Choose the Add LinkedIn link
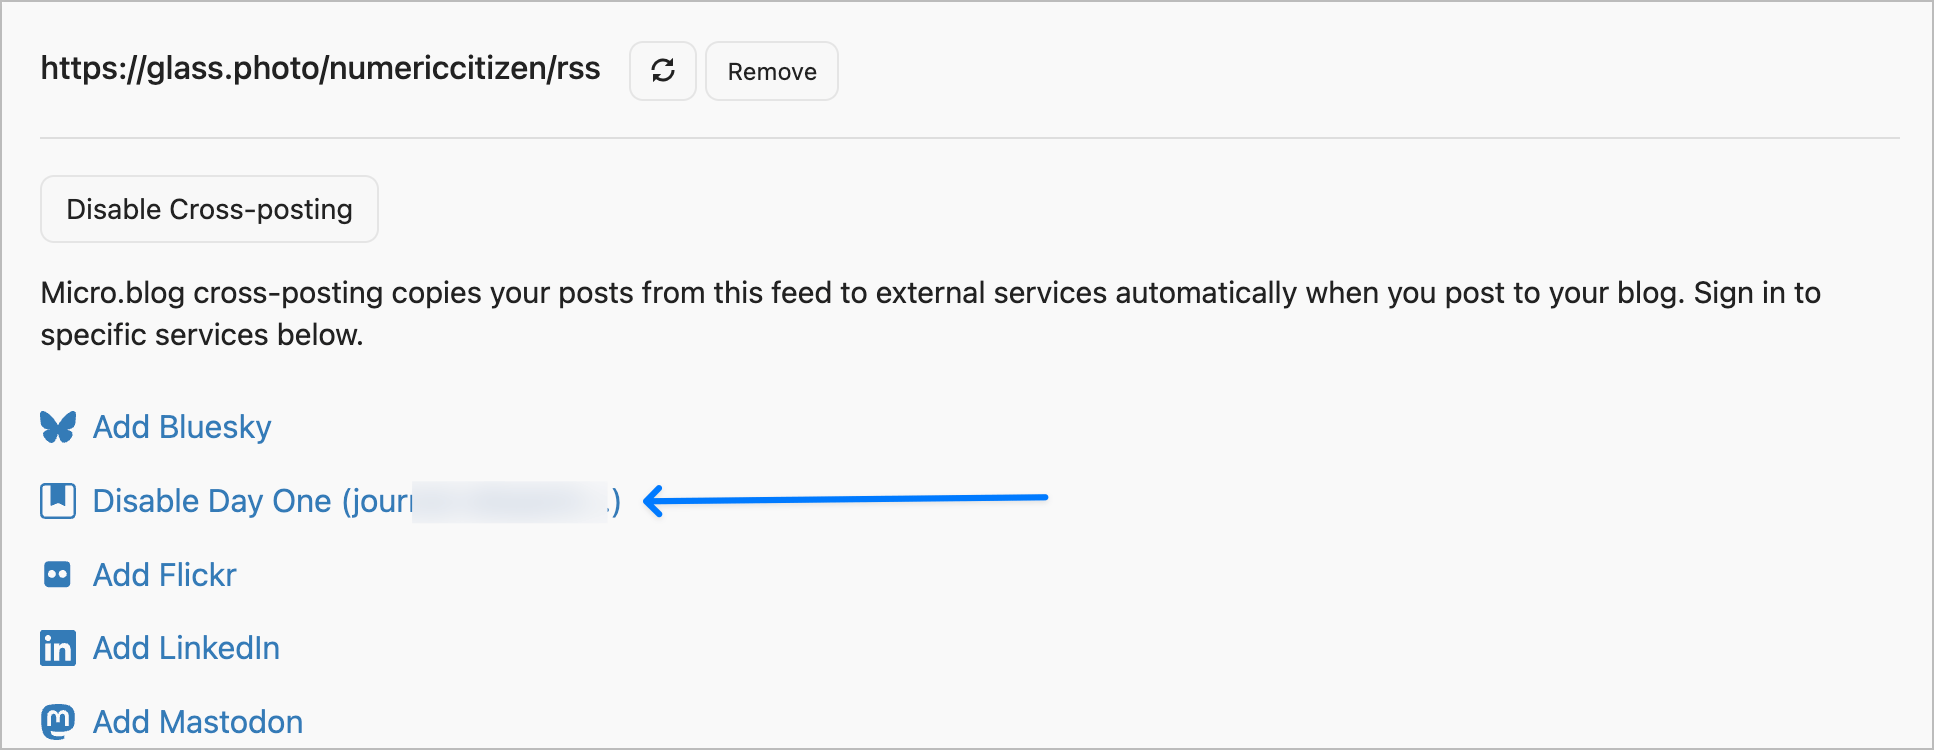Image resolution: width=1934 pixels, height=750 pixels. pyautogui.click(x=186, y=648)
